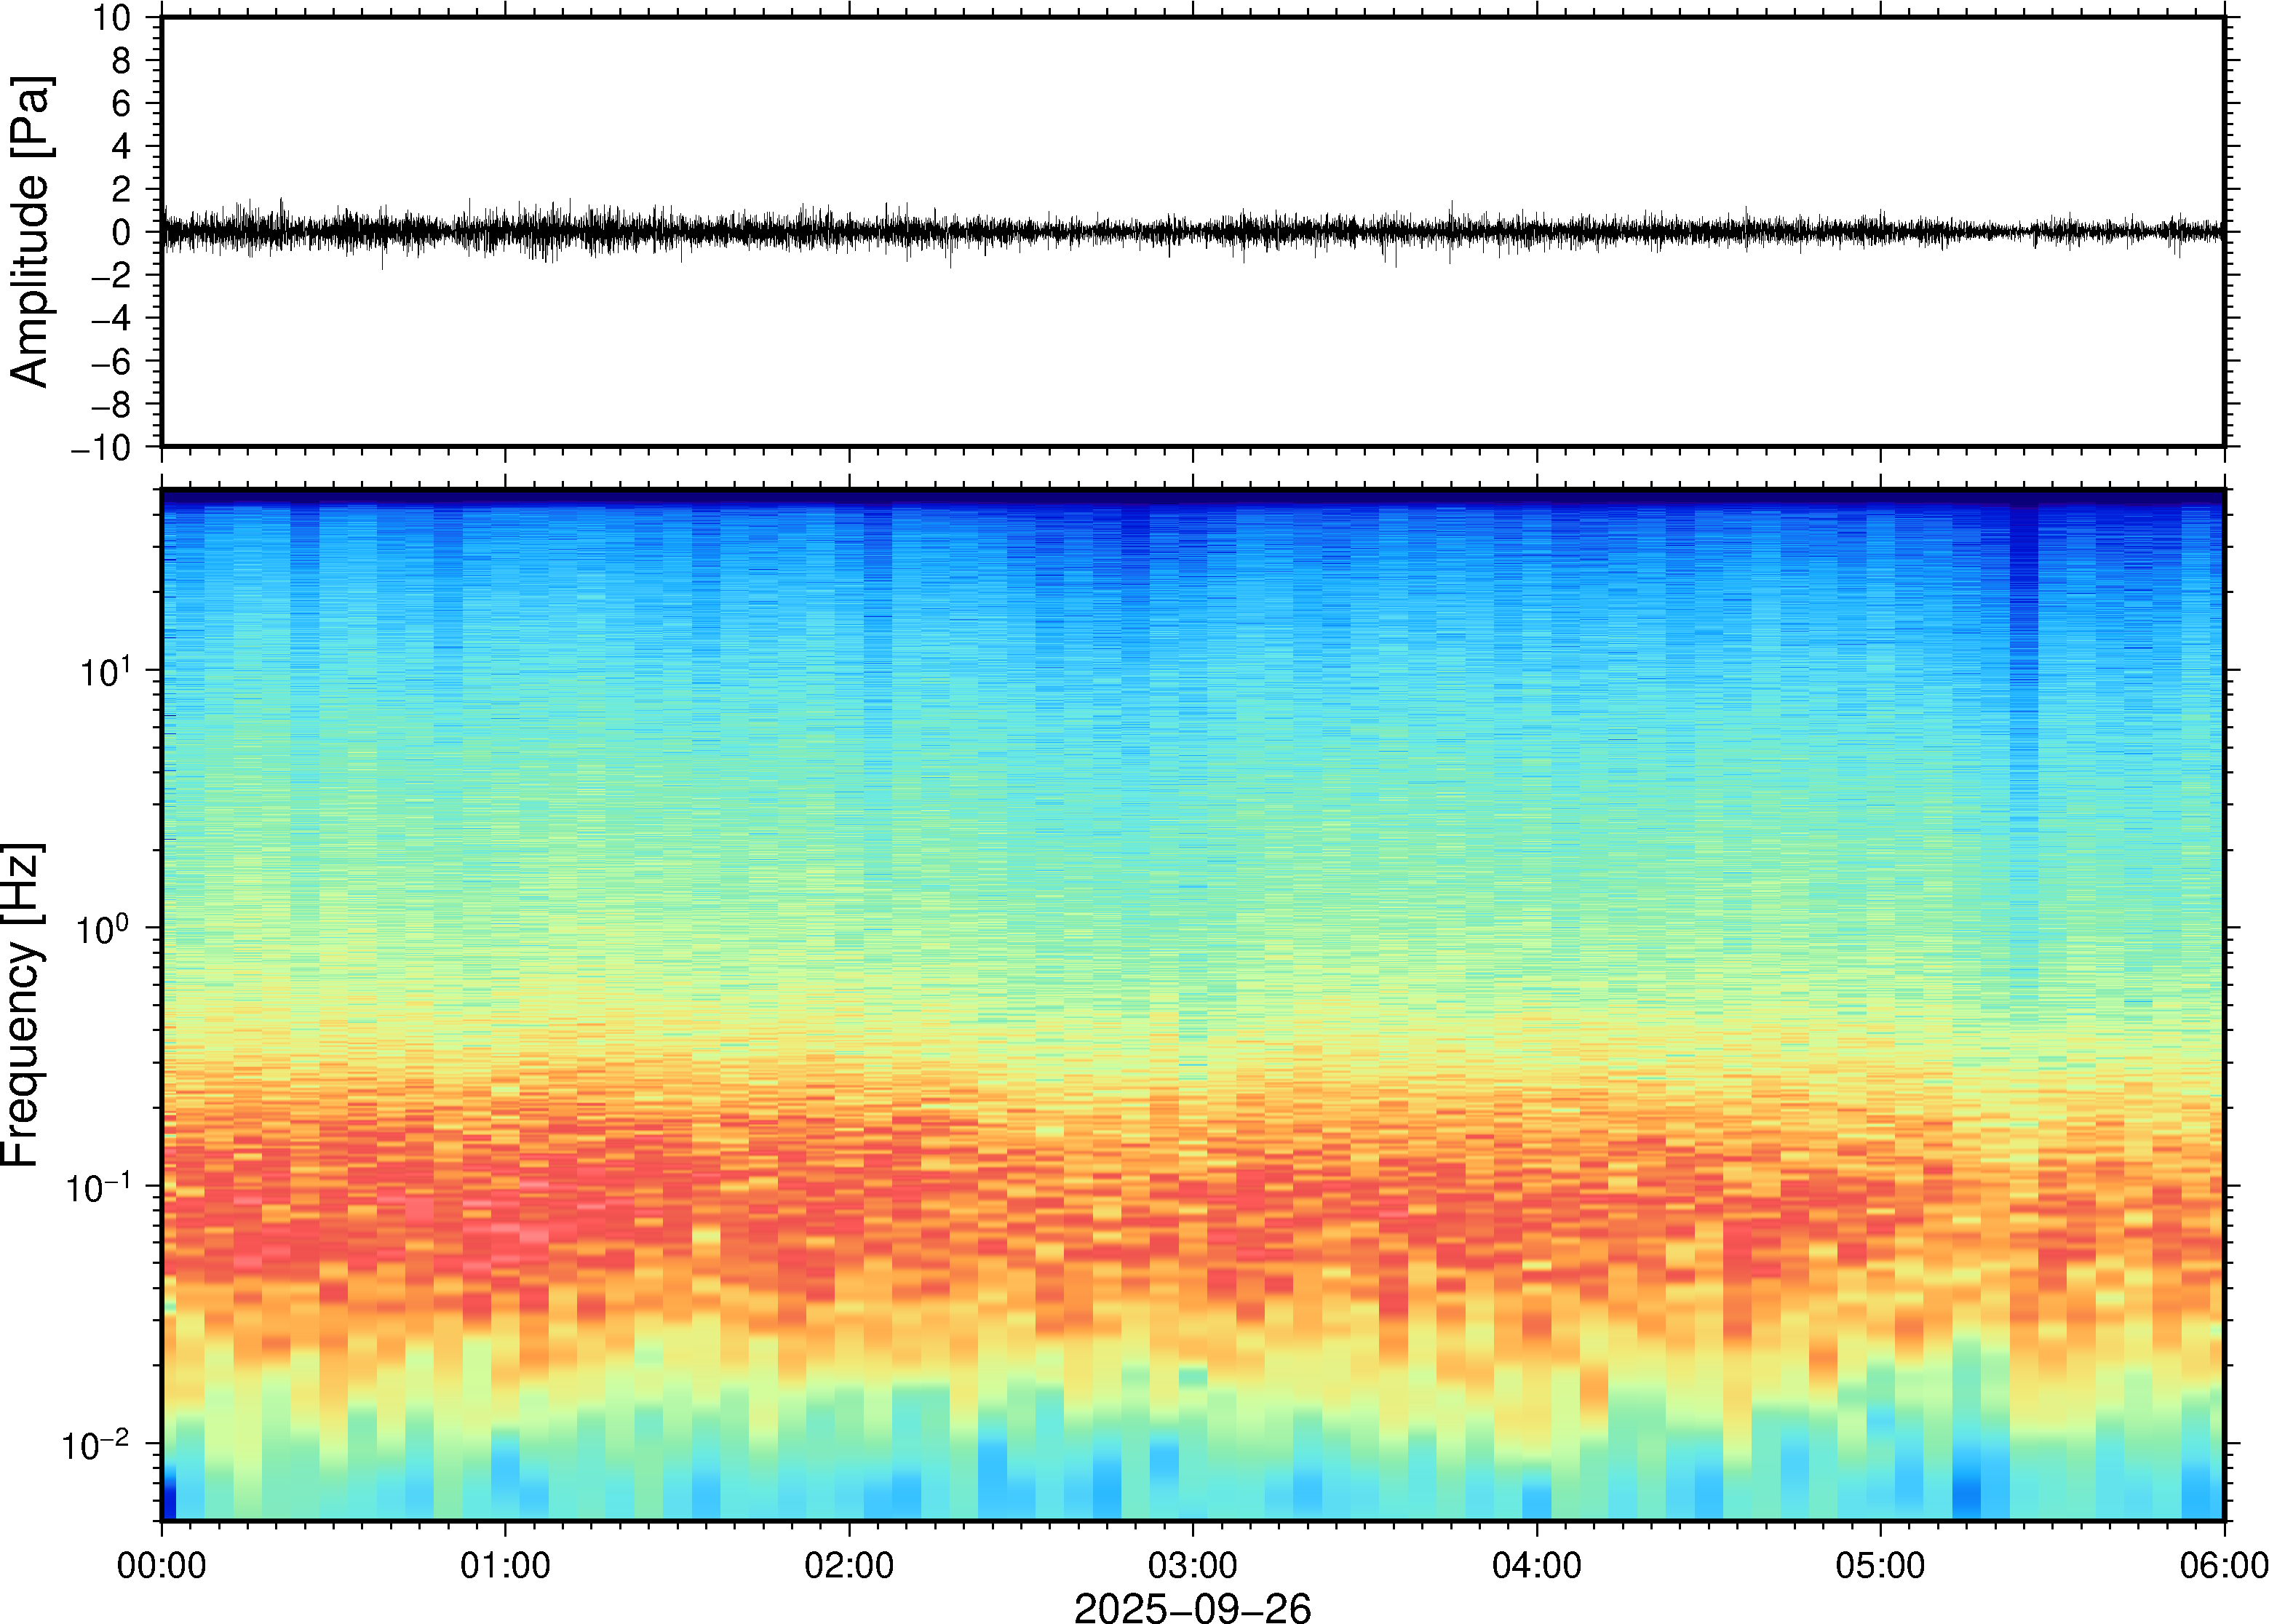Viewport: 2269px width, 1624px height.
Task: Click the 2025-09-26 date label
Action: (1192, 1607)
